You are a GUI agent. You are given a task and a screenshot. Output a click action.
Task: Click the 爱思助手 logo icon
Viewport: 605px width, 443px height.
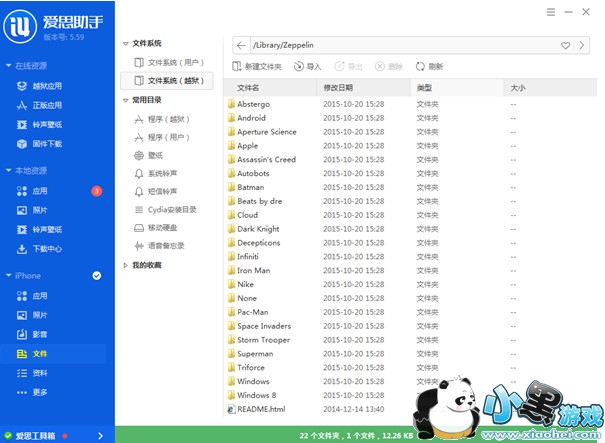pyautogui.click(x=20, y=26)
